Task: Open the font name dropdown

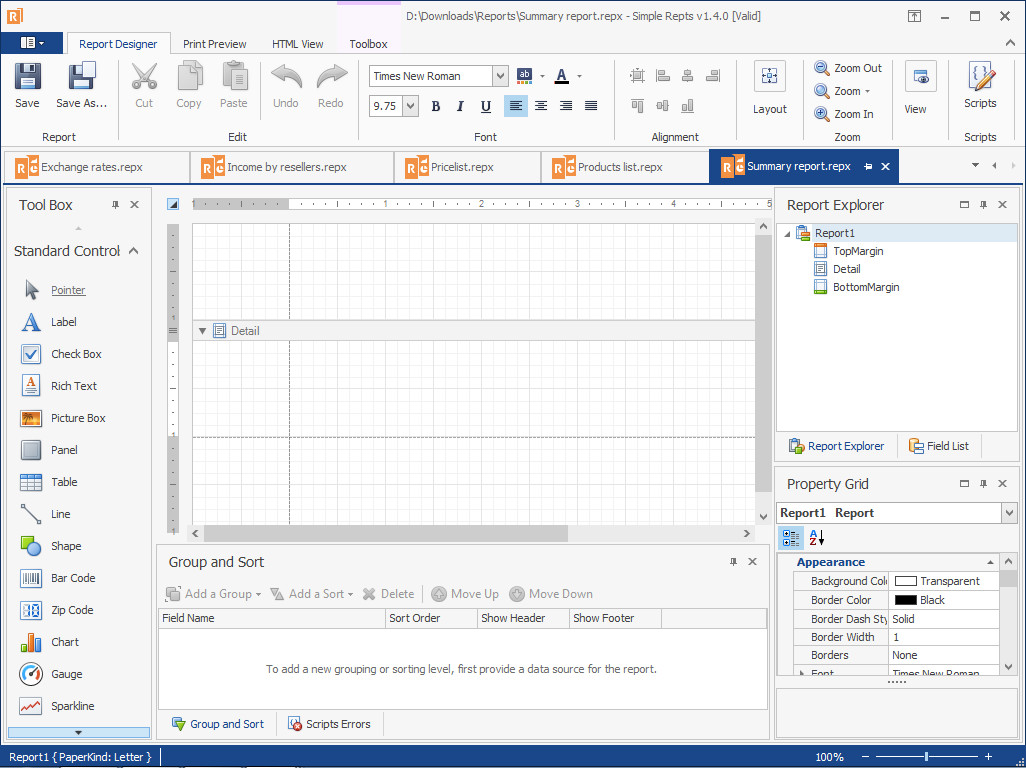Action: click(500, 76)
